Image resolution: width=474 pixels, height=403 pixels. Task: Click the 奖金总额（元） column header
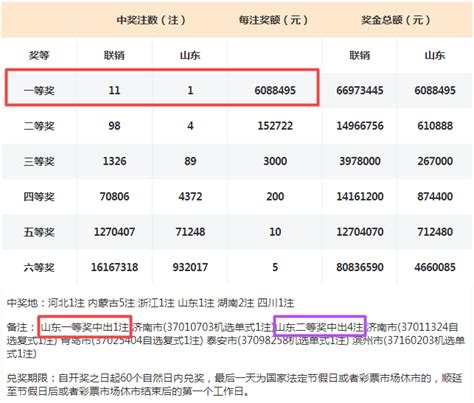tap(396, 20)
